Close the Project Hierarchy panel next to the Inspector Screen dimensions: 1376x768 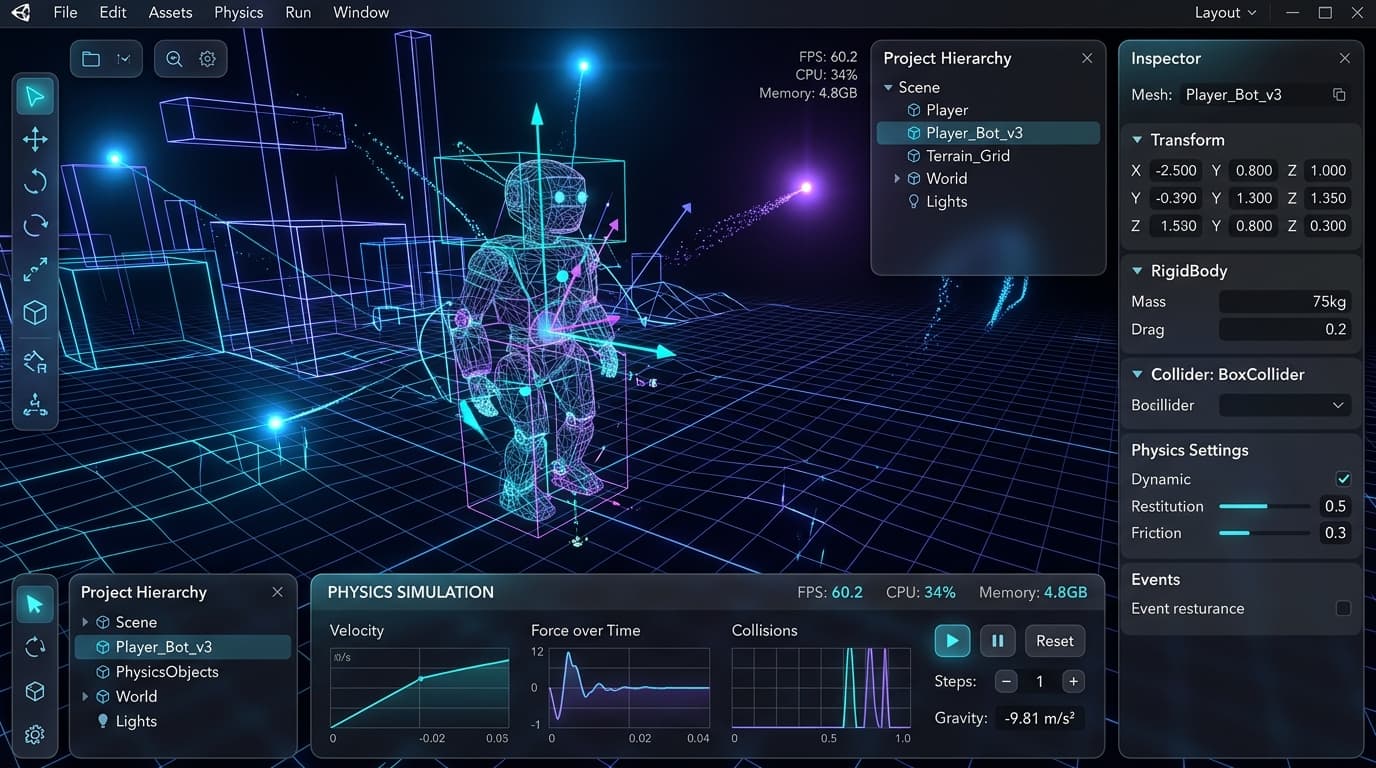click(x=1087, y=58)
